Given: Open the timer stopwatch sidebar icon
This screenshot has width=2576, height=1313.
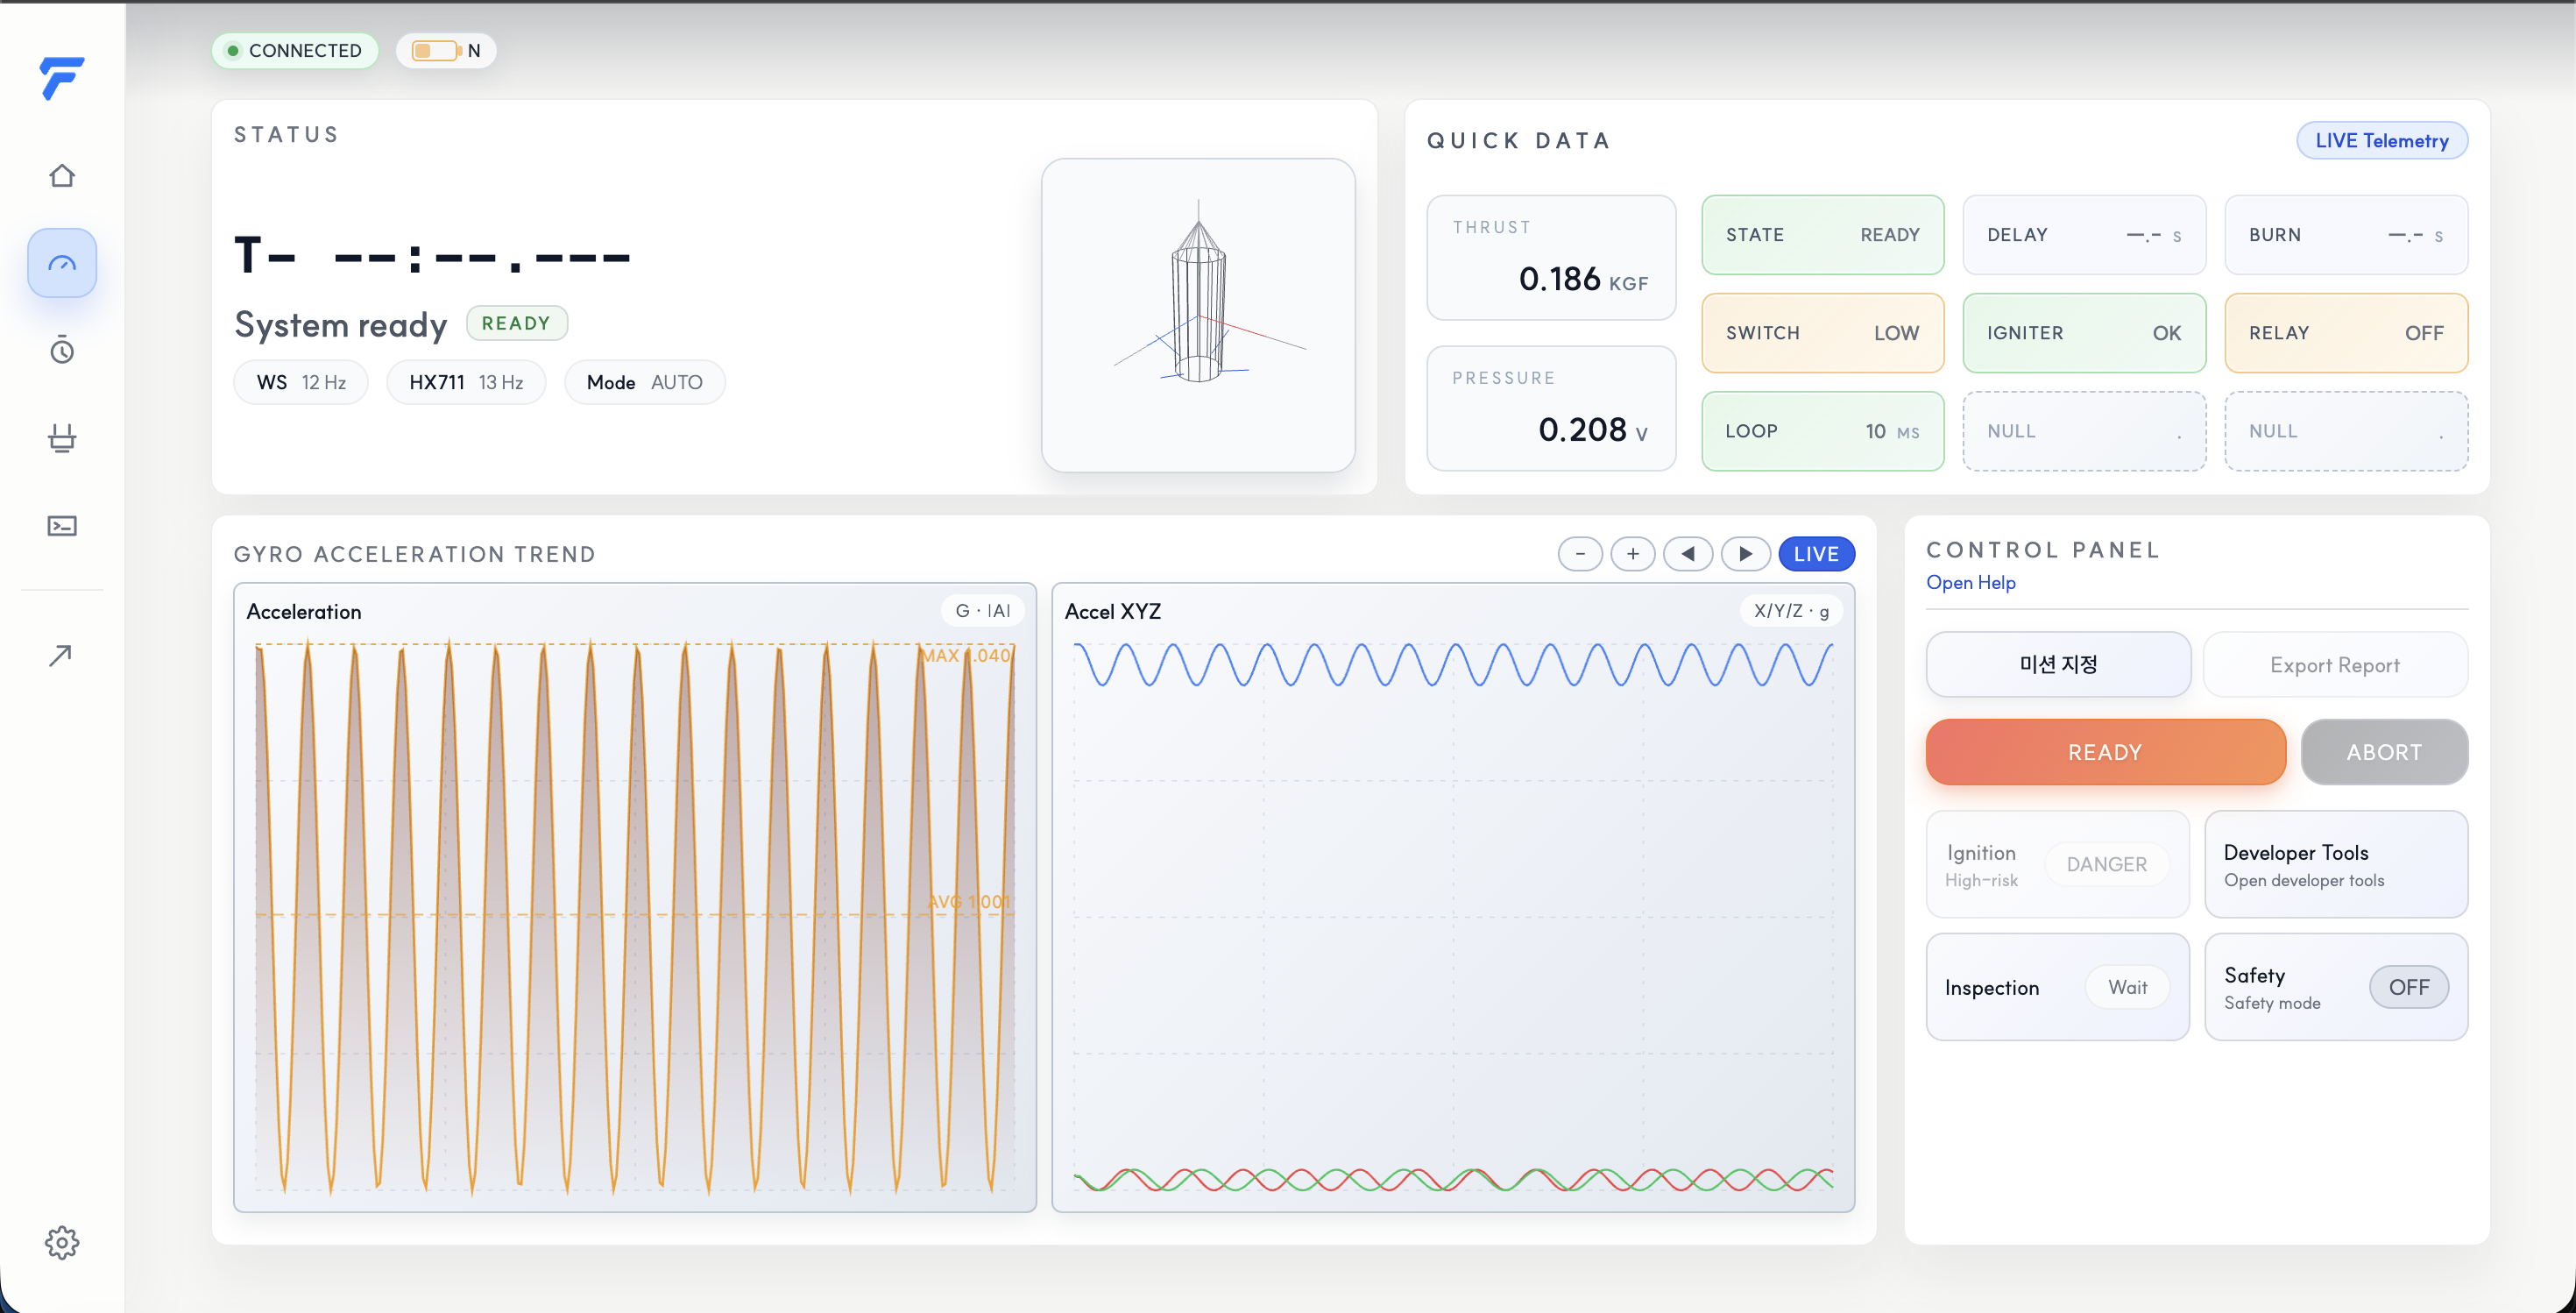Looking at the screenshot, I should tap(62, 350).
